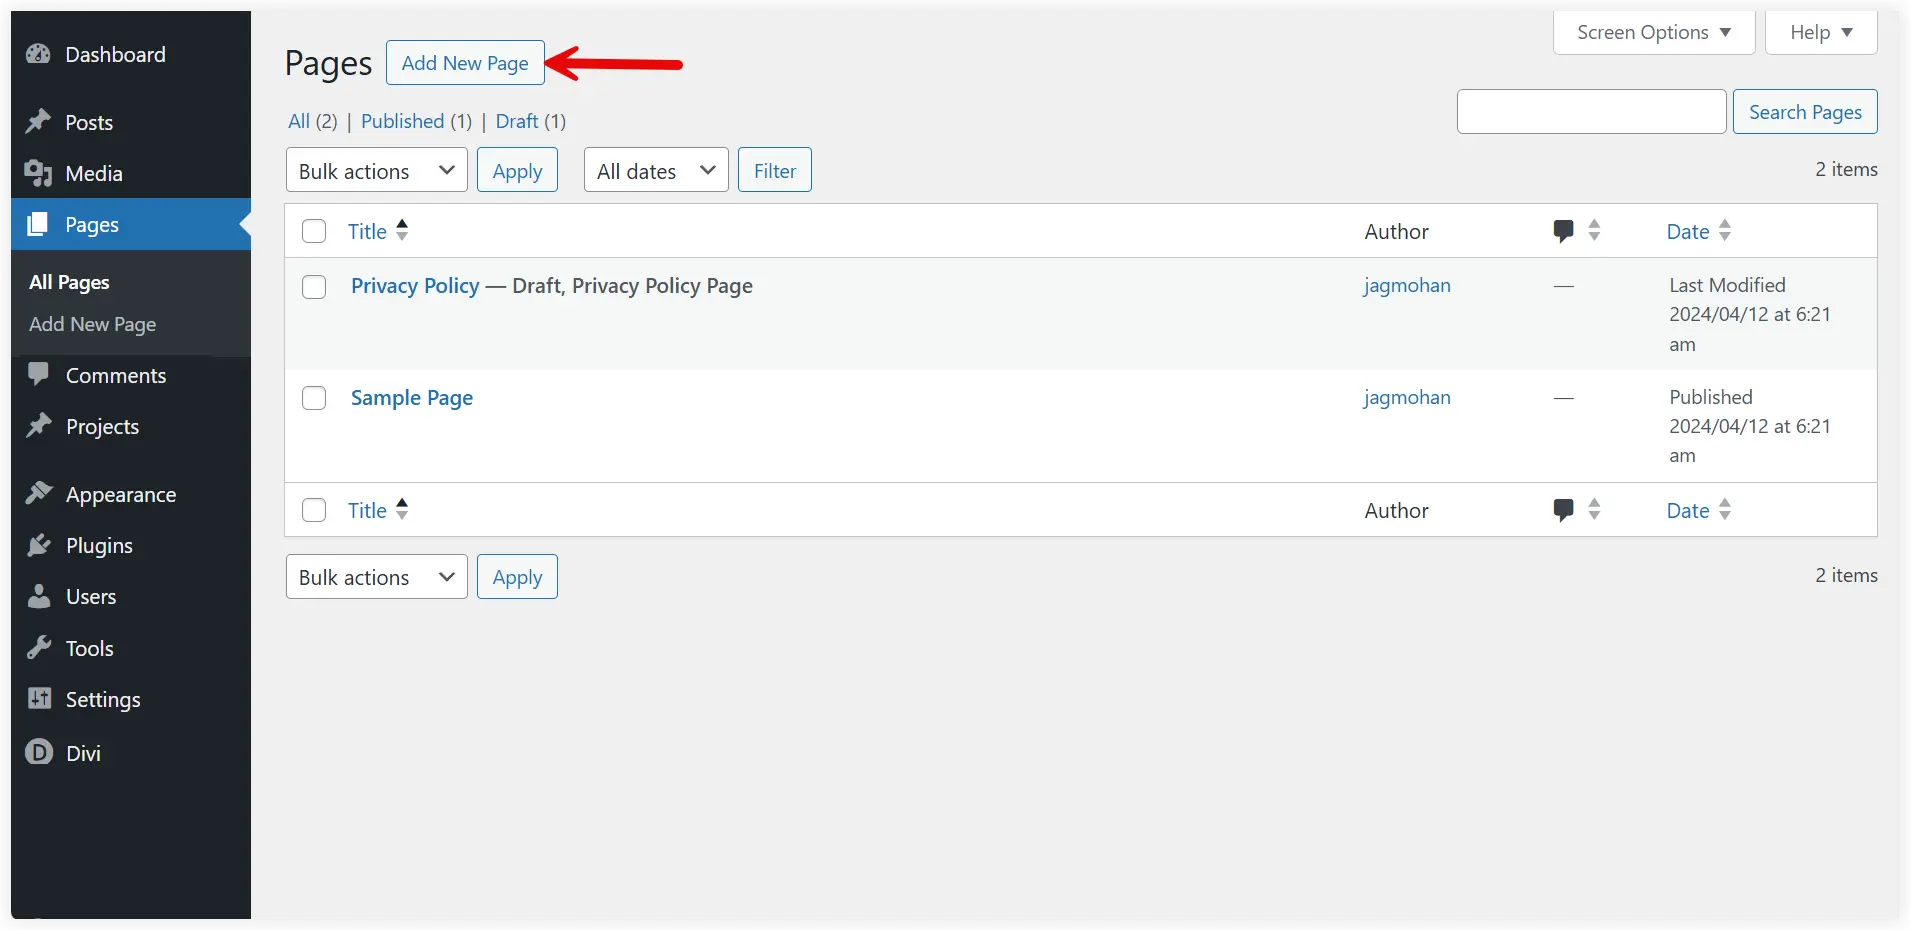
Task: Expand the Help panel
Action: point(1821,32)
